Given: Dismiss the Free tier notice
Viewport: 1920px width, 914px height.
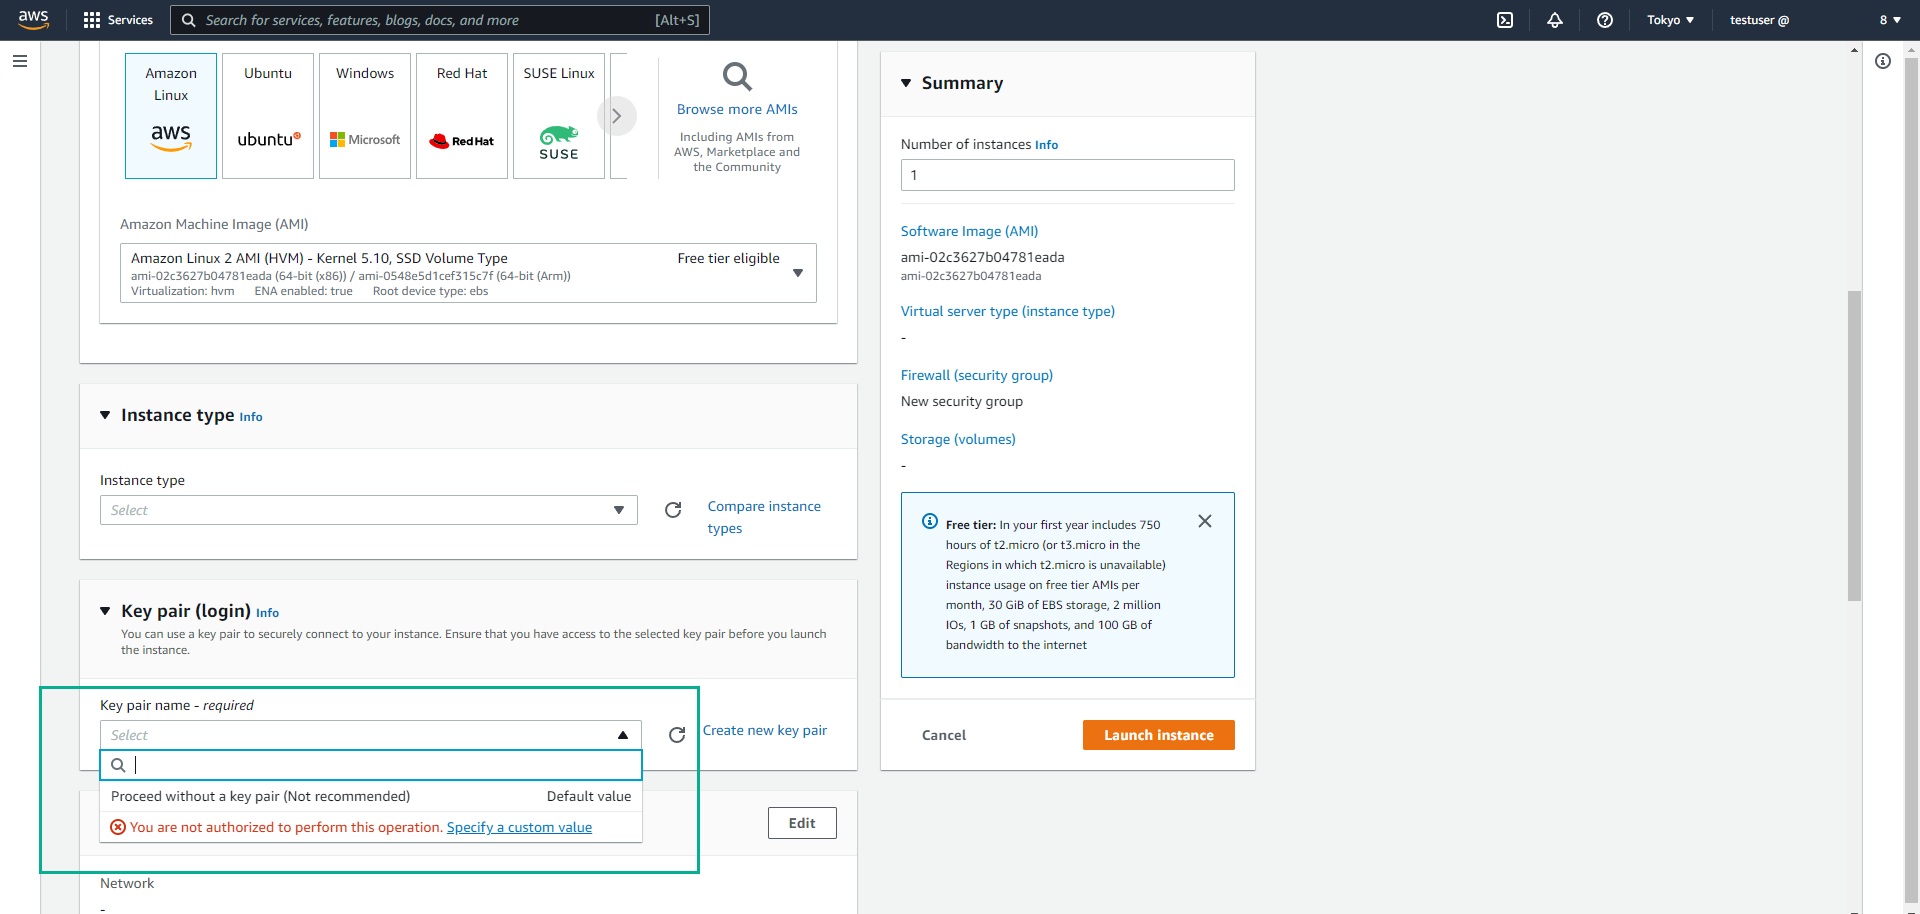Looking at the screenshot, I should tap(1205, 521).
